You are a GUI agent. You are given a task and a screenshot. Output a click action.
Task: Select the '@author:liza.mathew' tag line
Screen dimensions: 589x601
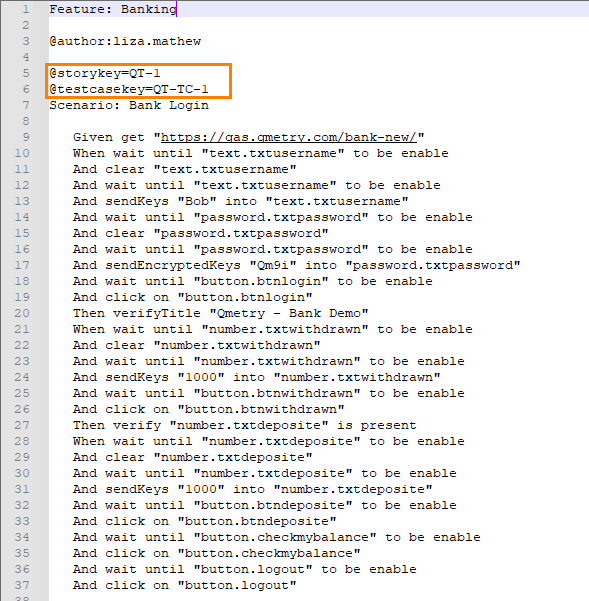coord(125,41)
